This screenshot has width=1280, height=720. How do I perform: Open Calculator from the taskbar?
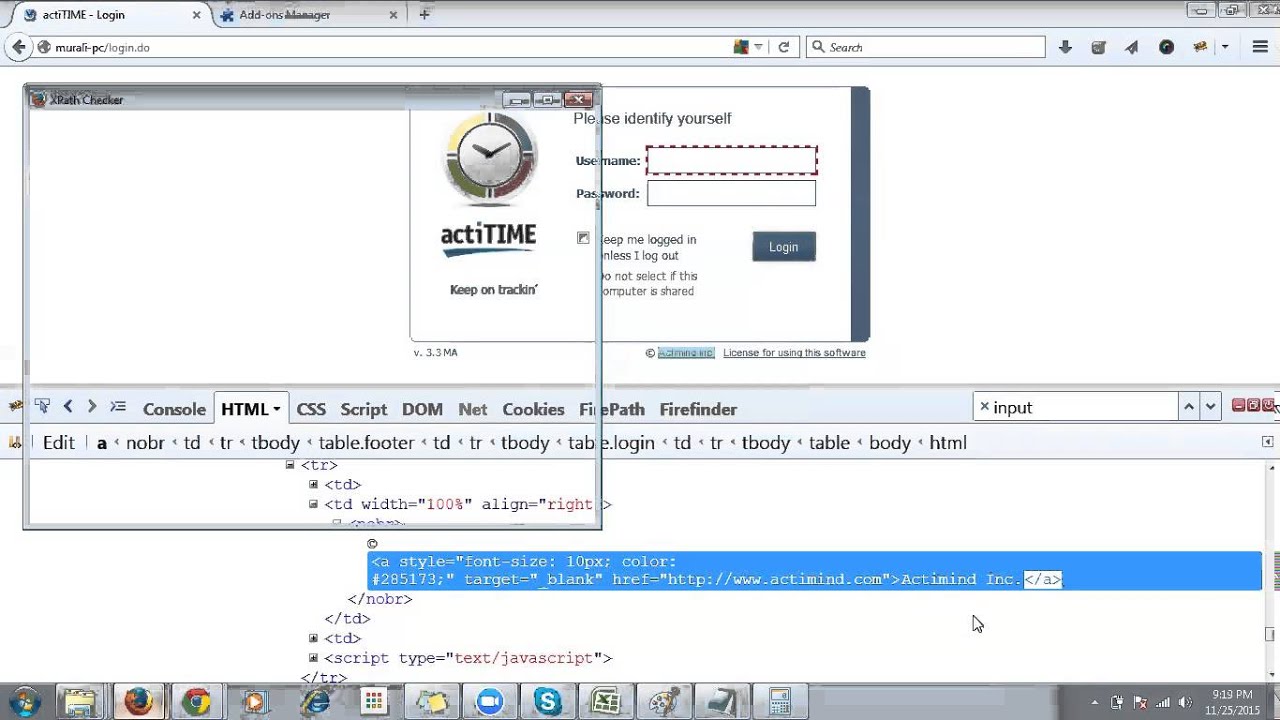tap(780, 701)
